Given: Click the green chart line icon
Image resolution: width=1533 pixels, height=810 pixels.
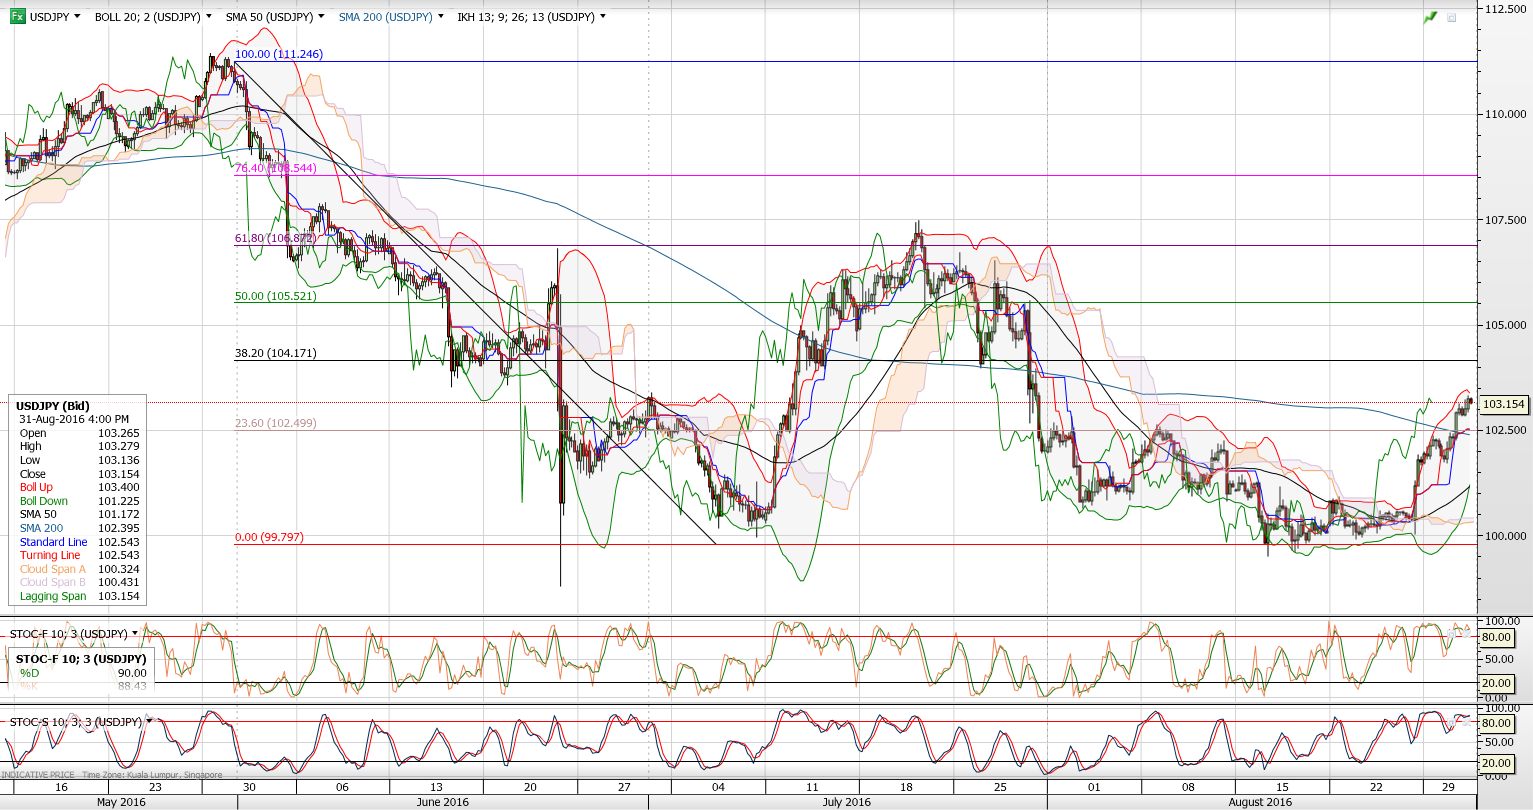Looking at the screenshot, I should (x=1430, y=17).
